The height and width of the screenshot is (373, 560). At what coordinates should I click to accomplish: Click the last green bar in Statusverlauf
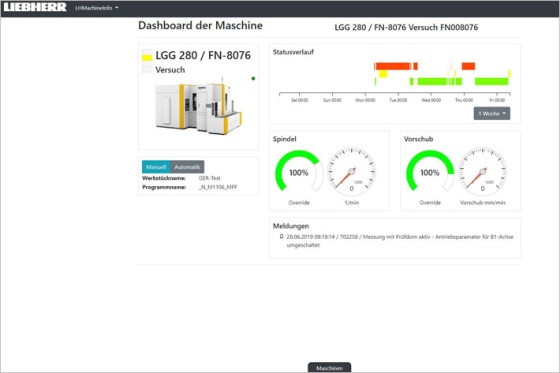click(491, 81)
